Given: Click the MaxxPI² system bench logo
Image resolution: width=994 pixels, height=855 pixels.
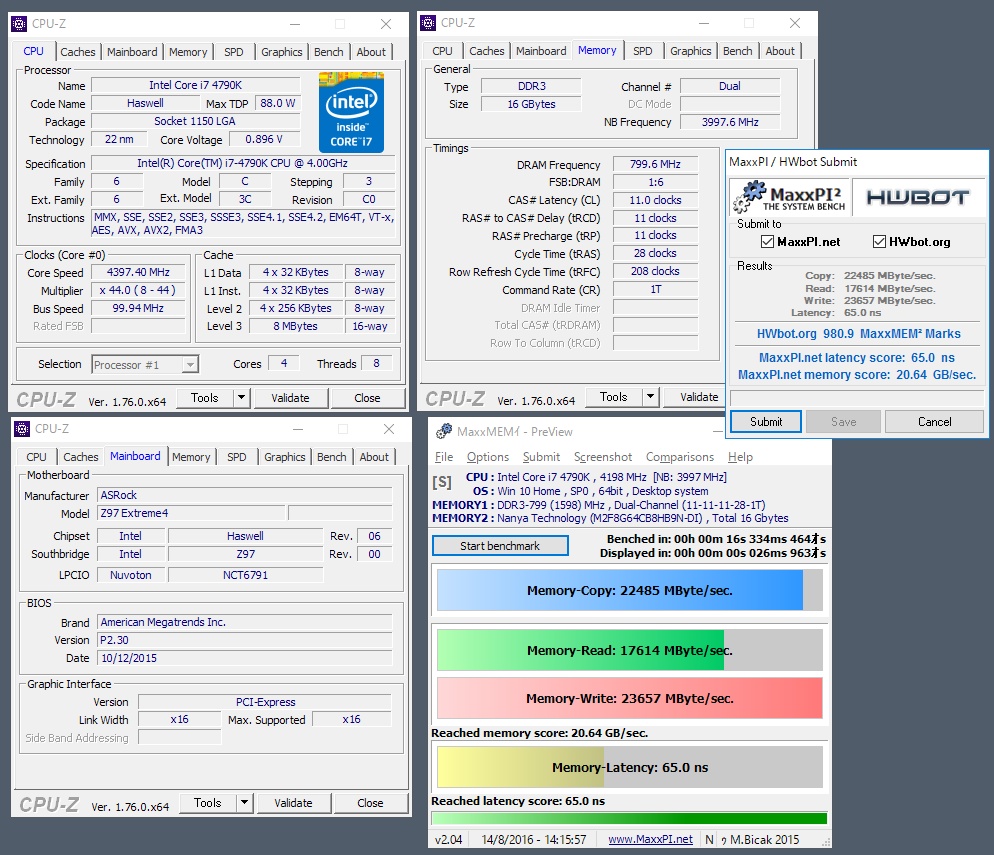Looking at the screenshot, I should coord(790,196).
